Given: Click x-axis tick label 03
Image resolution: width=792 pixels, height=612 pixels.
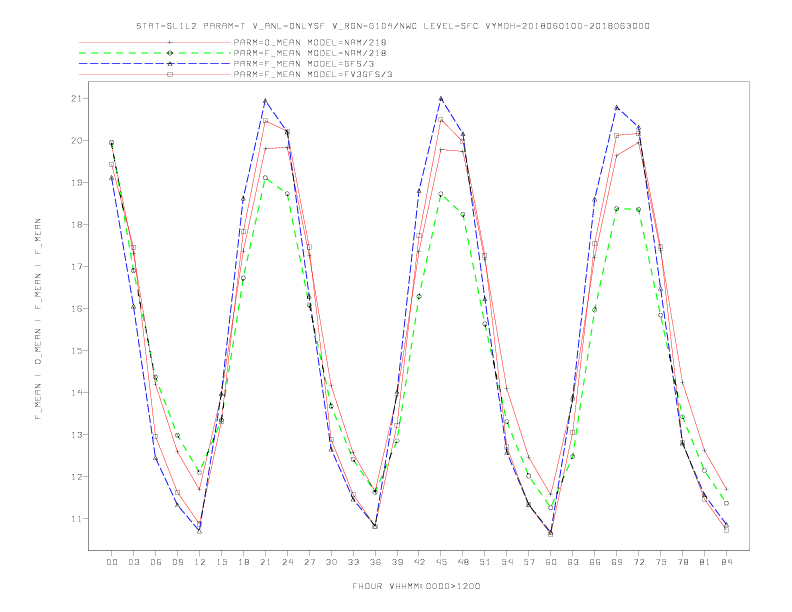Looking at the screenshot, I should [x=133, y=562].
